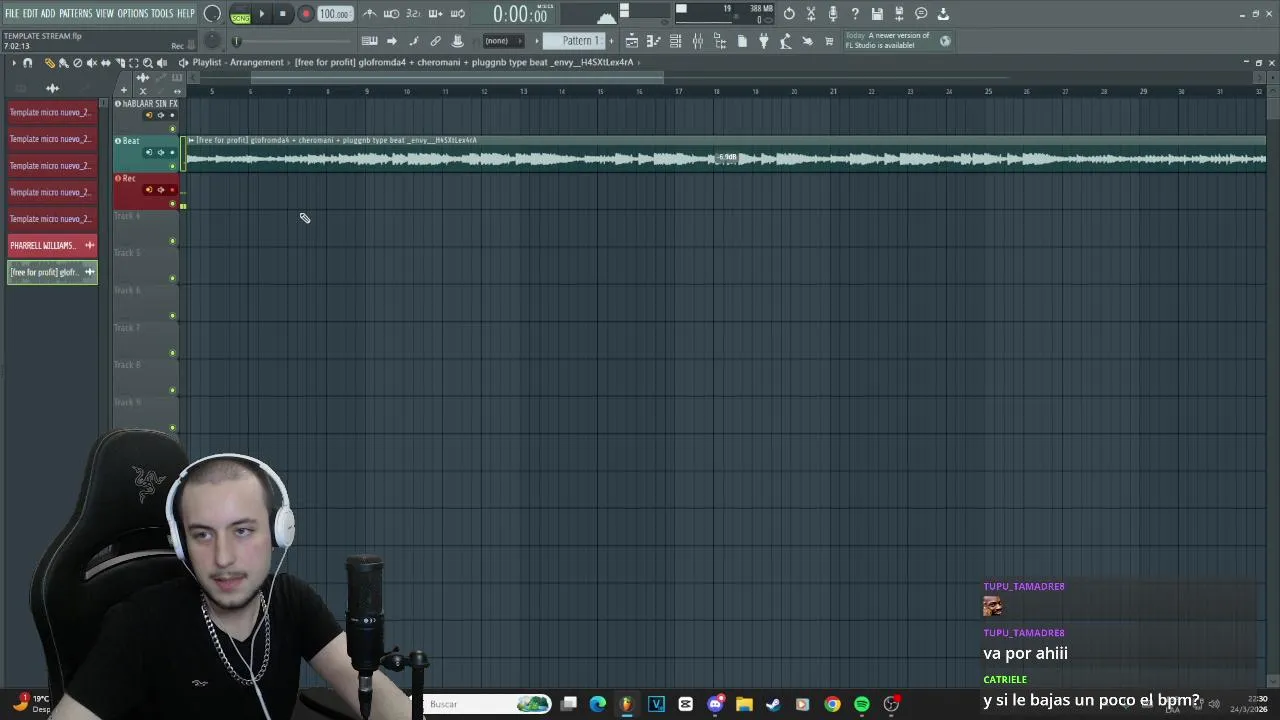1280x720 pixels.
Task: Select 'PHARRELL WILLIAMS' clip in picker
Action: tap(52, 245)
